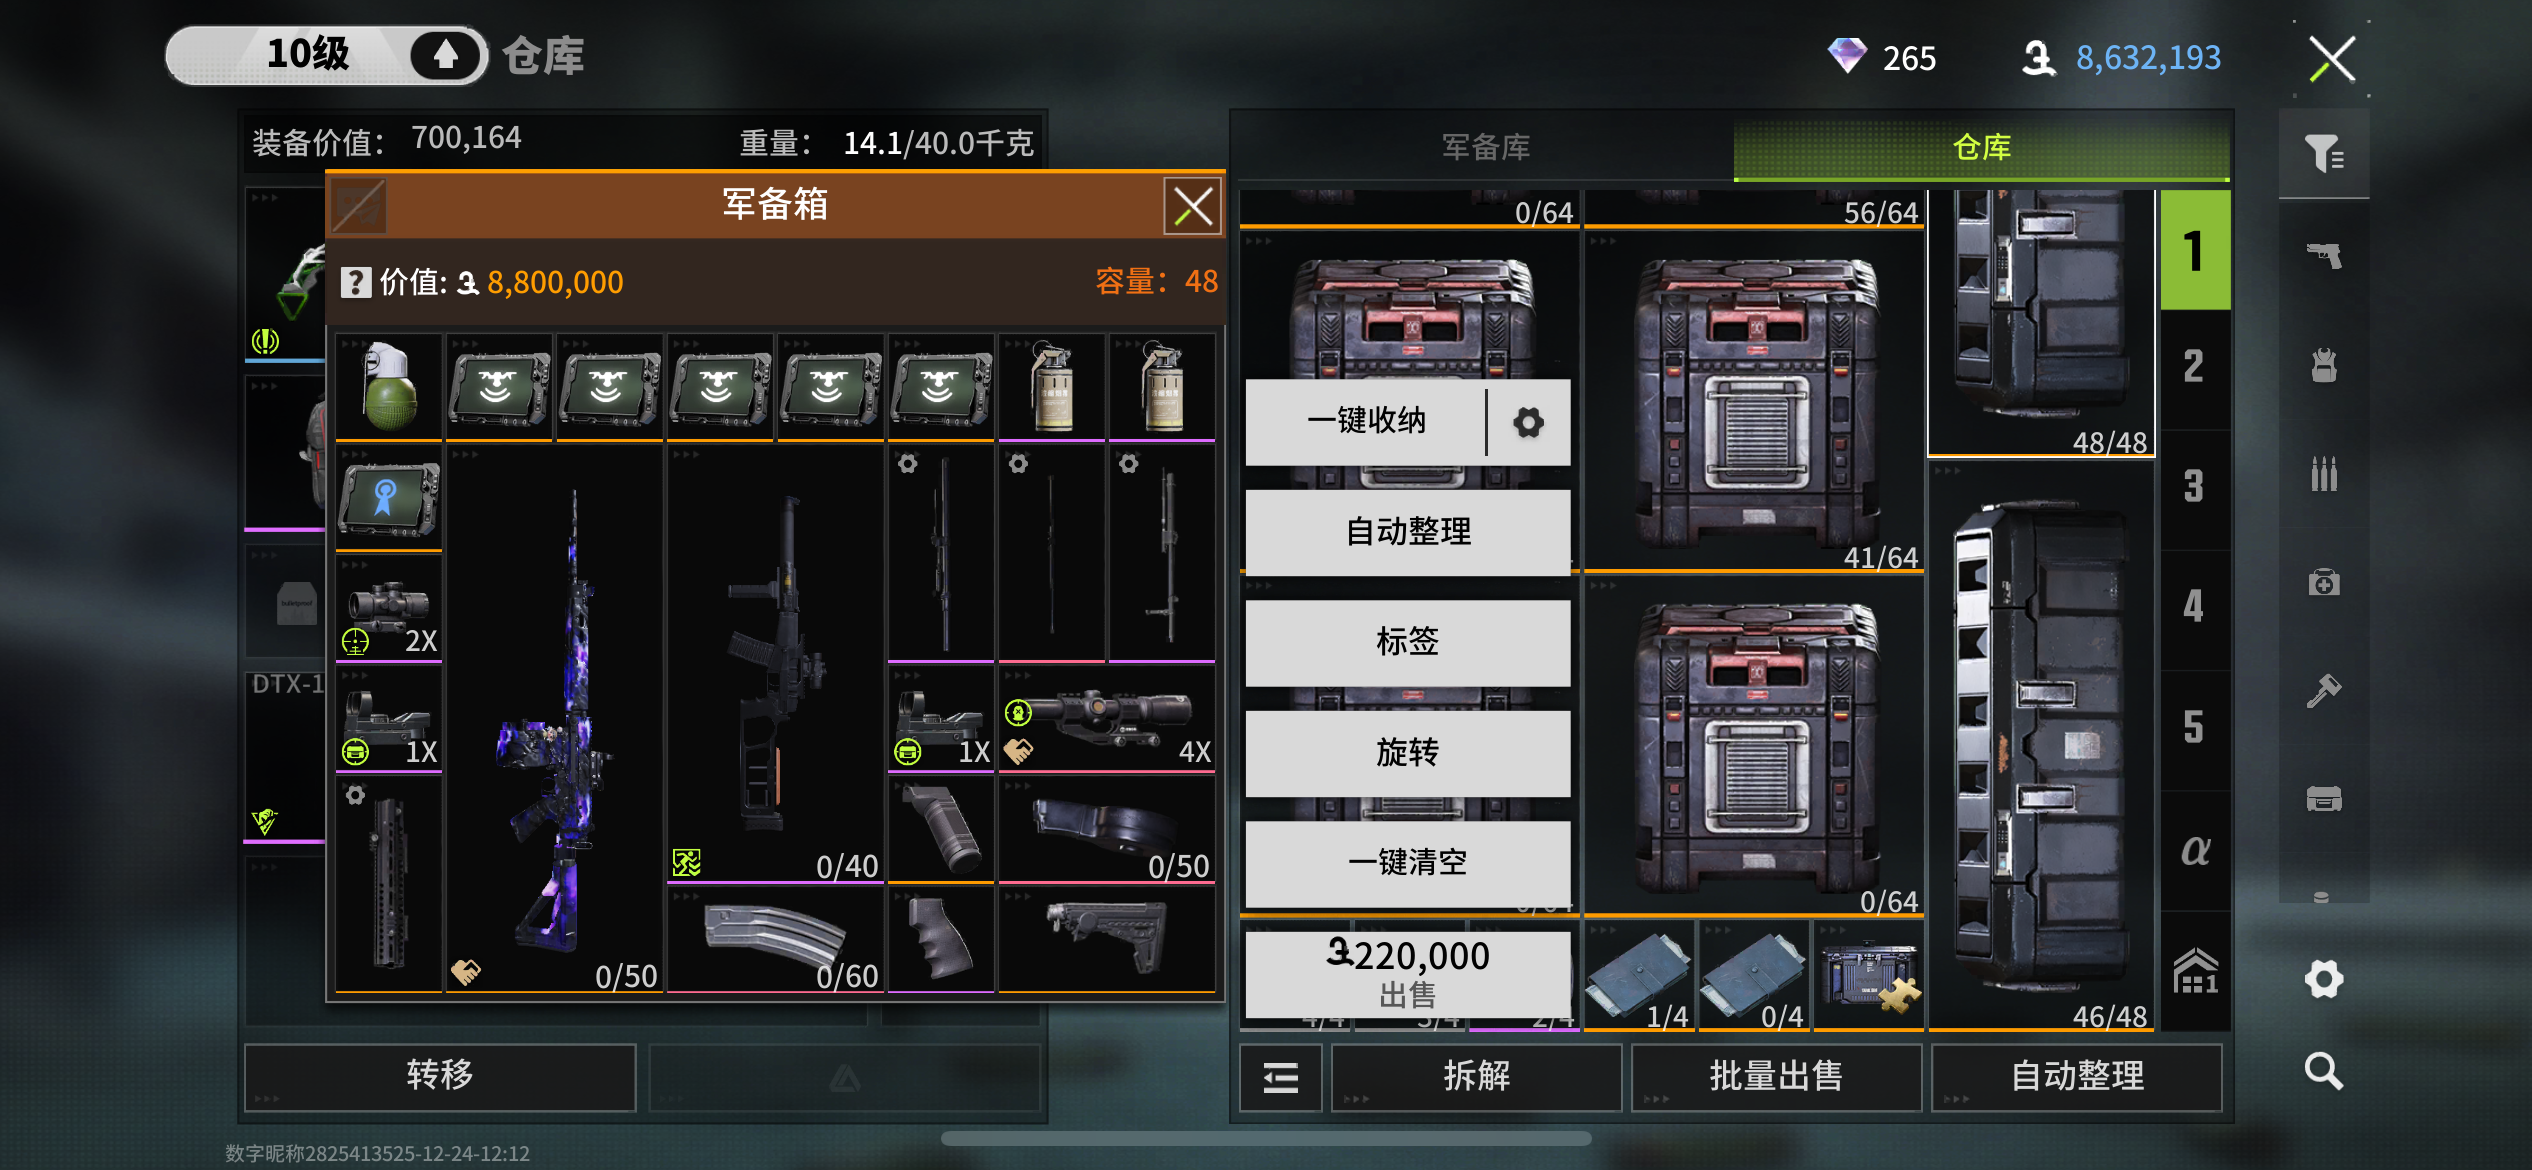Image resolution: width=2532 pixels, height=1170 pixels.
Task: Switch to warehouse page 2
Action: pyautogui.click(x=2194, y=367)
